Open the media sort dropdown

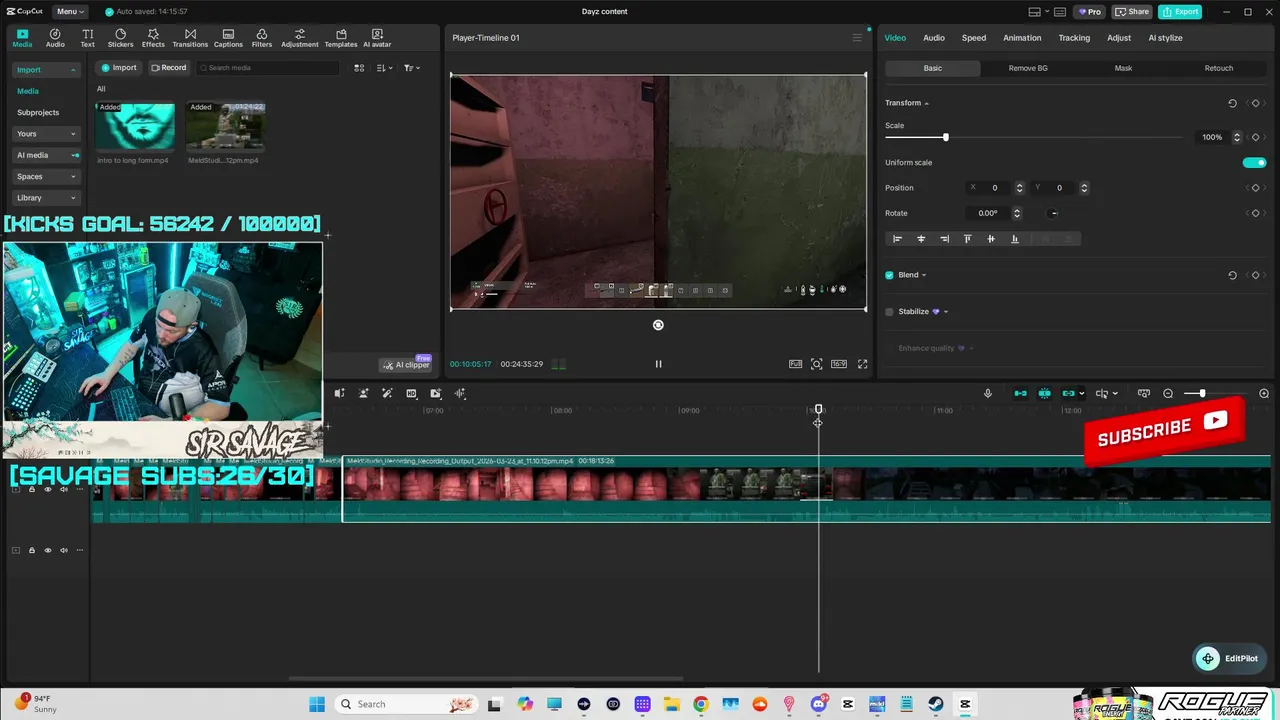click(x=385, y=68)
